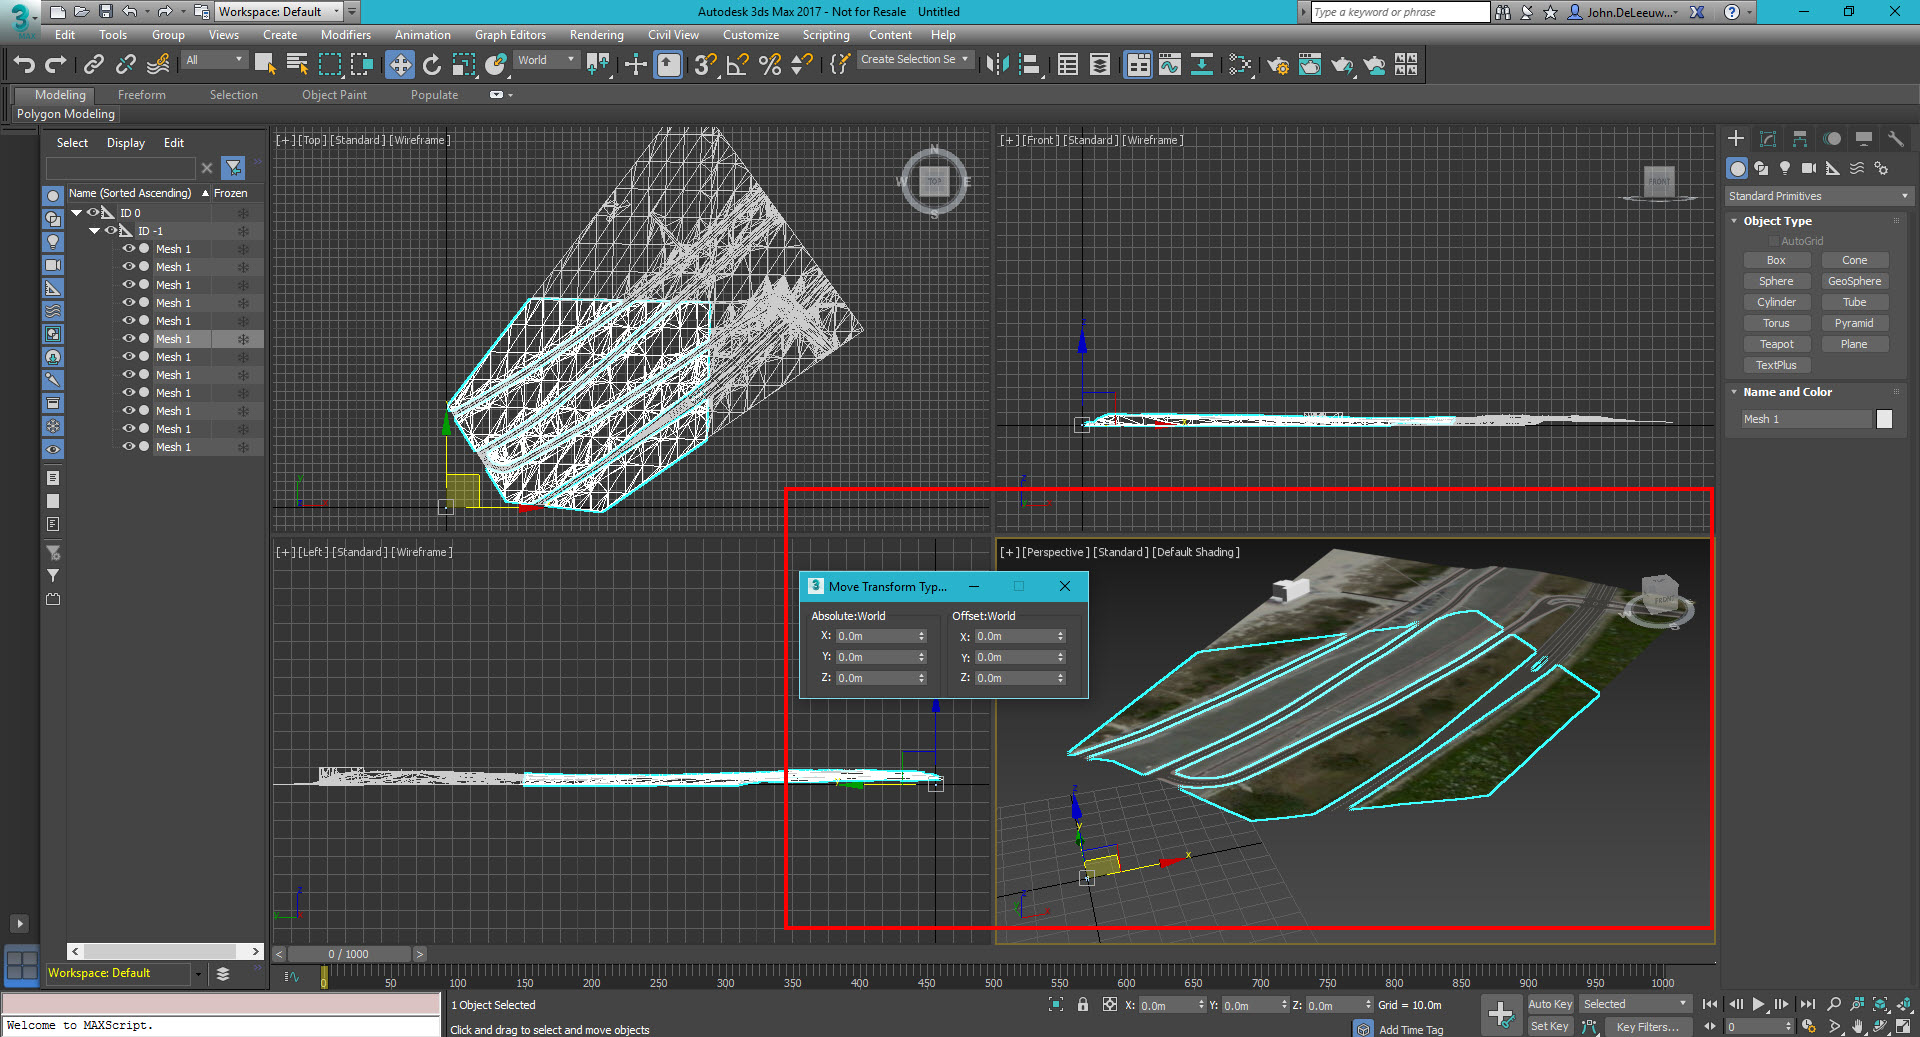
Task: Open the Render Setup teapot icon
Action: point(1277,65)
